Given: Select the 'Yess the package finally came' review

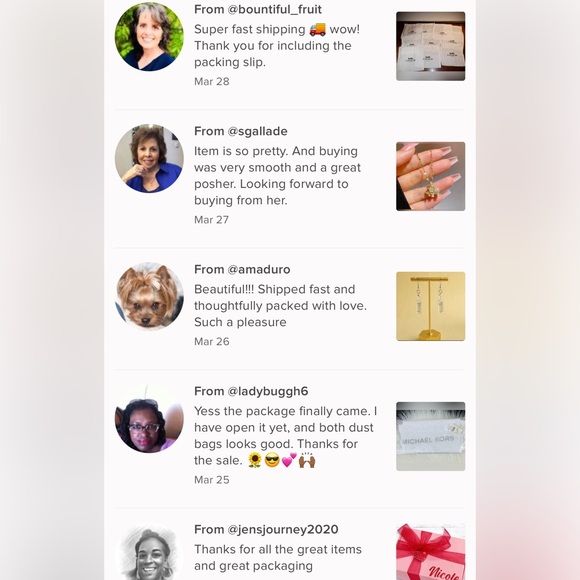Looking at the screenshot, I should point(286,436).
